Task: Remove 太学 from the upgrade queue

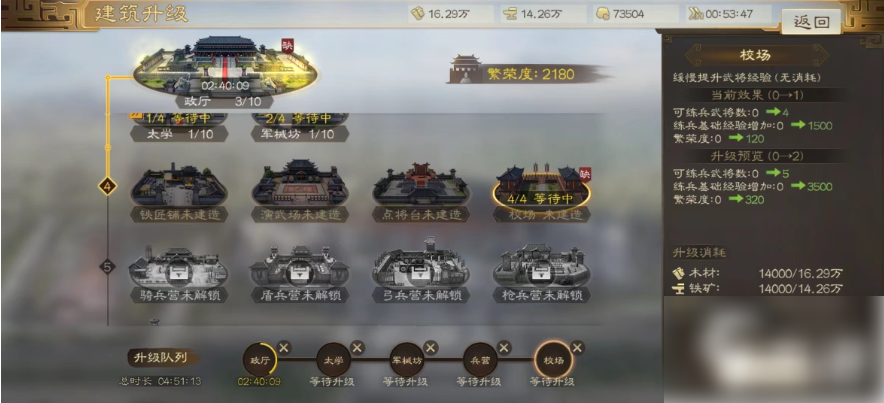Action: pyautogui.click(x=357, y=348)
